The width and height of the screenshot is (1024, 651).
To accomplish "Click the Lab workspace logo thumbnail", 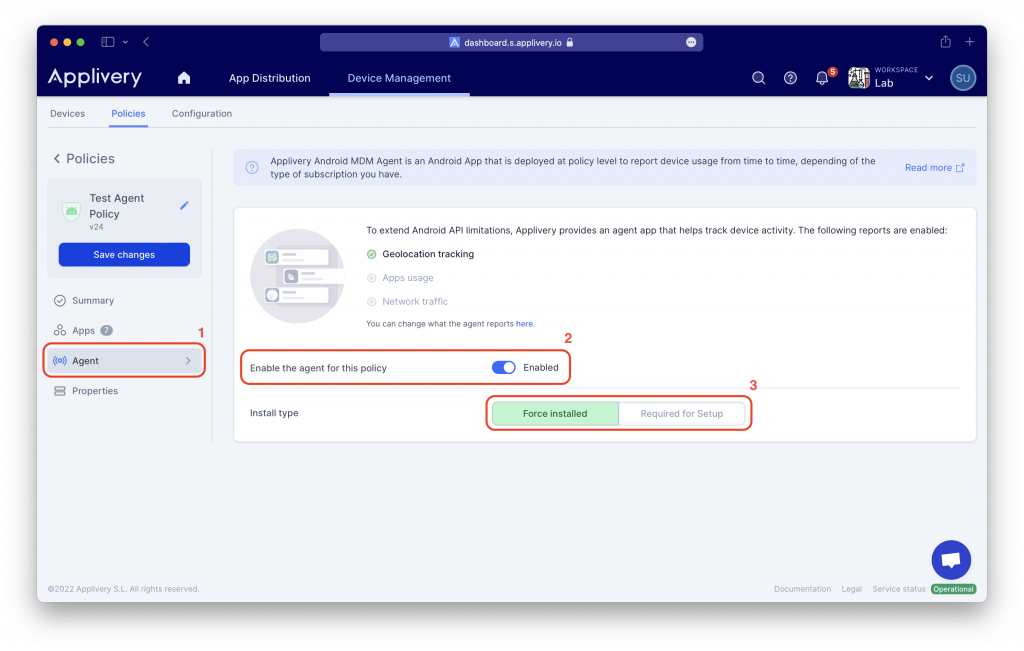I will coord(859,78).
